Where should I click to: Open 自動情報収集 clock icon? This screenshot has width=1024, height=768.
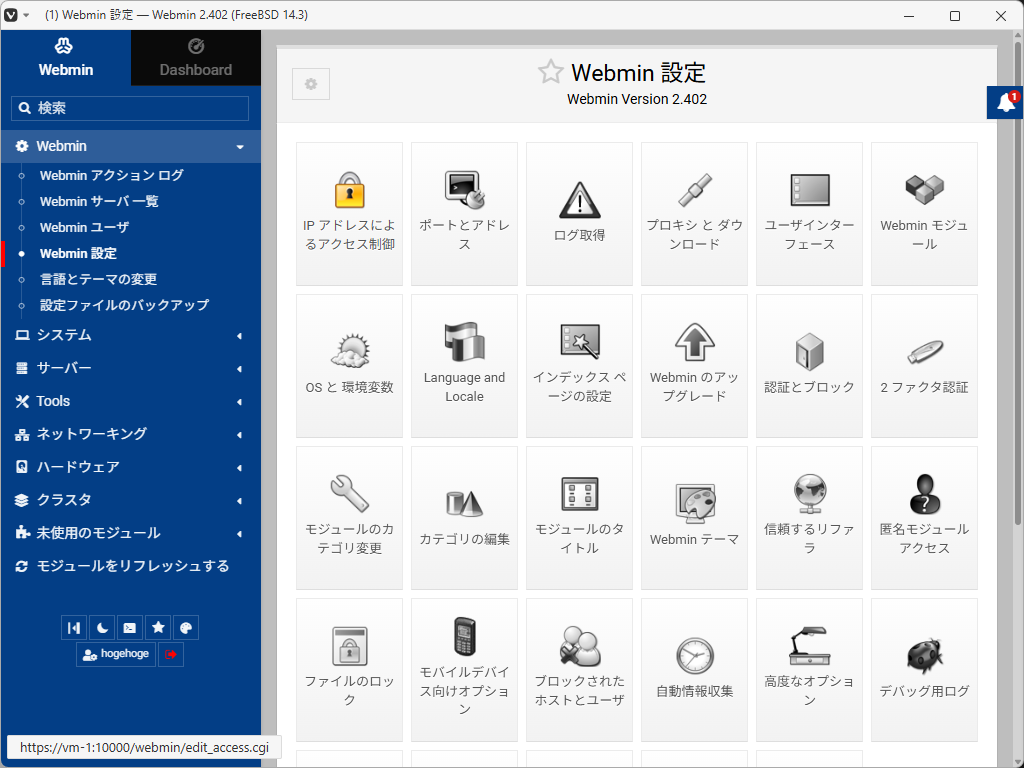click(x=694, y=656)
